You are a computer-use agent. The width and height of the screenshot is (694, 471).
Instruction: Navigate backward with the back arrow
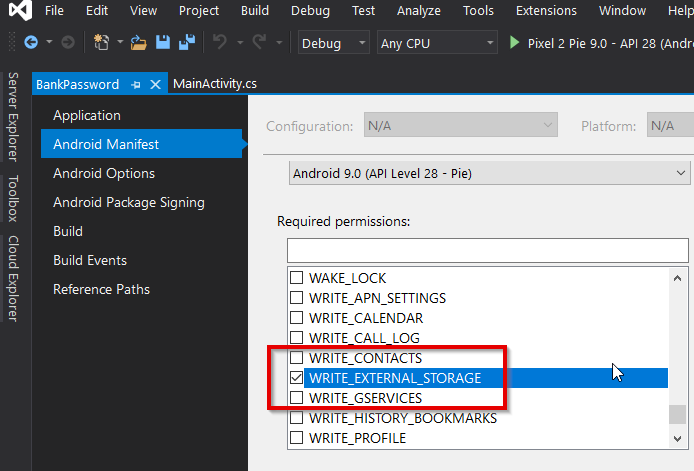pyautogui.click(x=31, y=42)
